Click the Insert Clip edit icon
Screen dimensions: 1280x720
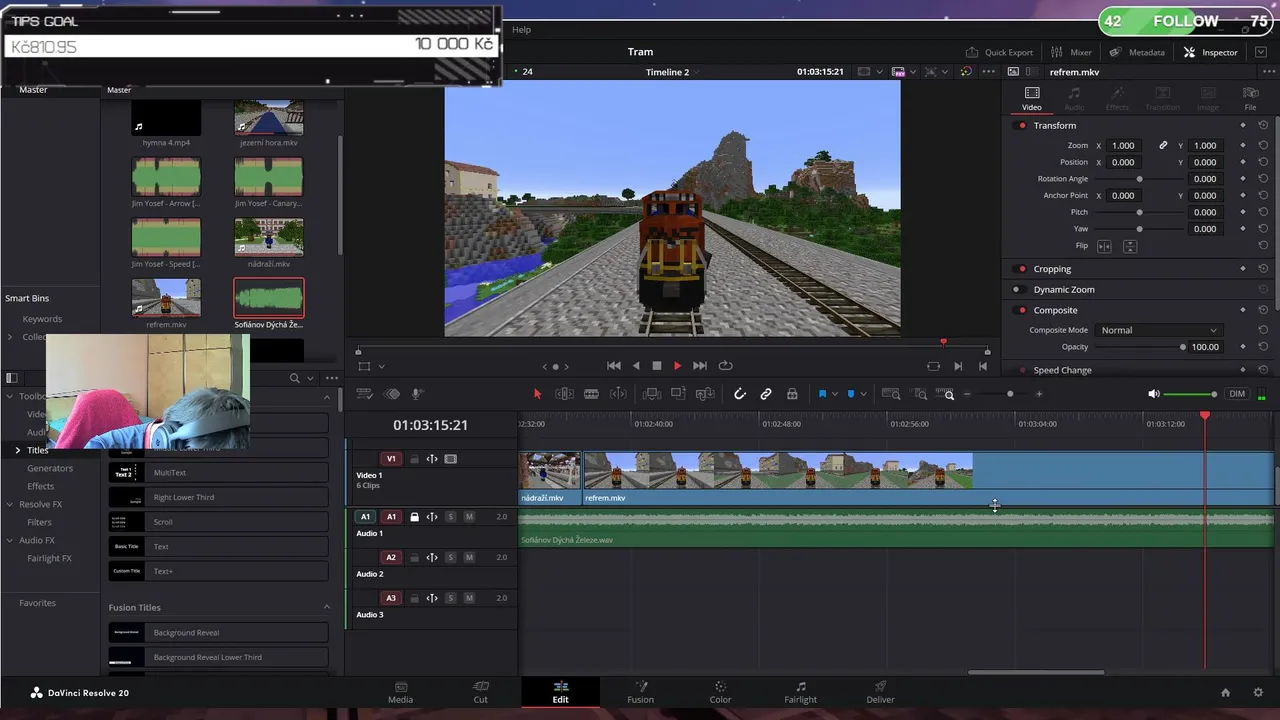pos(654,394)
